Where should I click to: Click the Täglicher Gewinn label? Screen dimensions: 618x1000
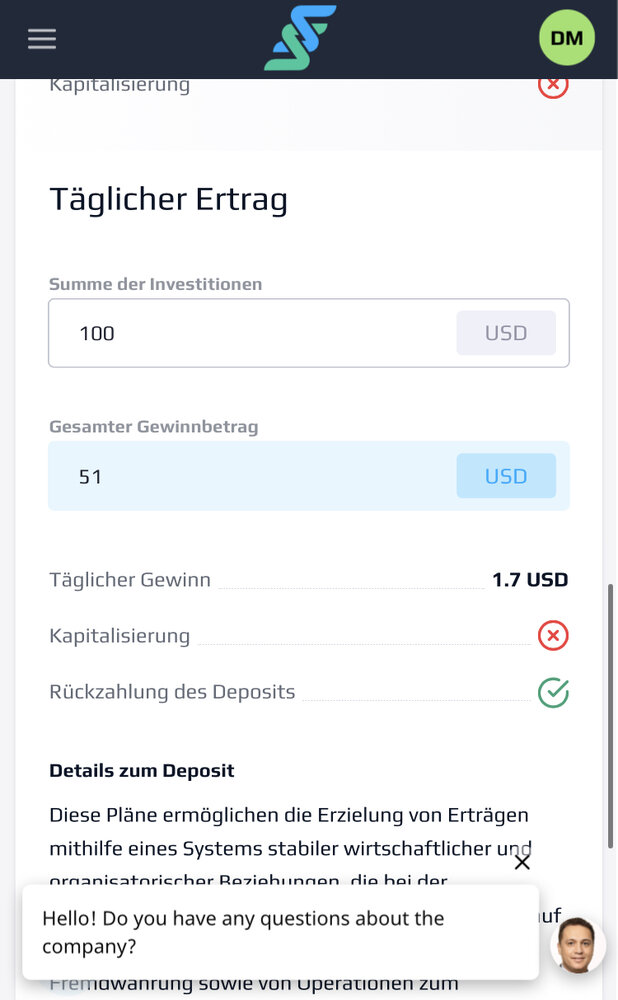130,580
